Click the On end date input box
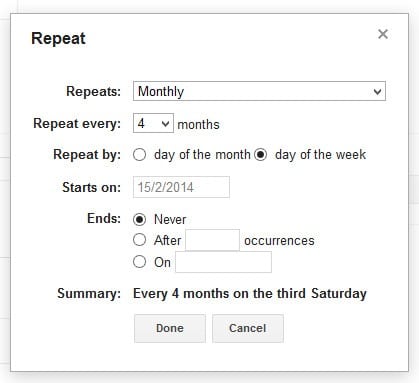419x383 pixels. click(223, 262)
